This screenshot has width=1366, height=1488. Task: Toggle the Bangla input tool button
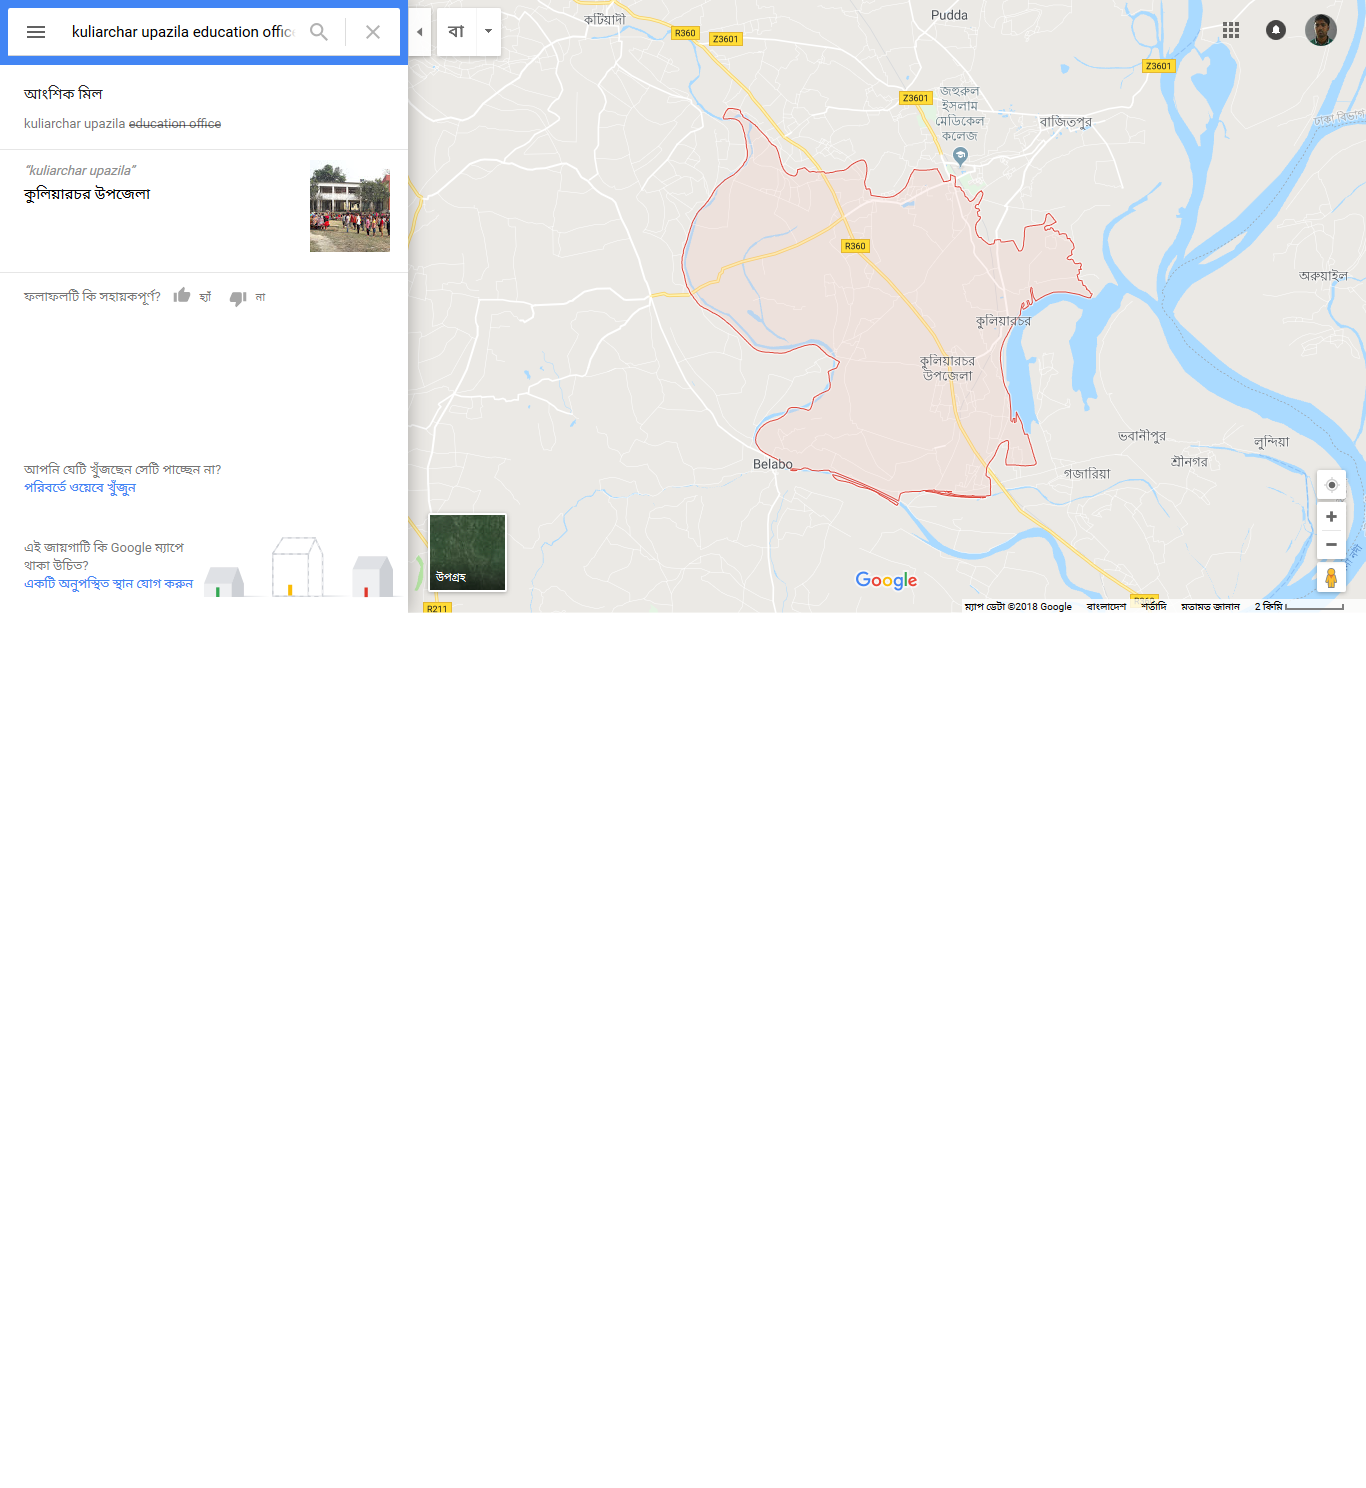point(456,32)
